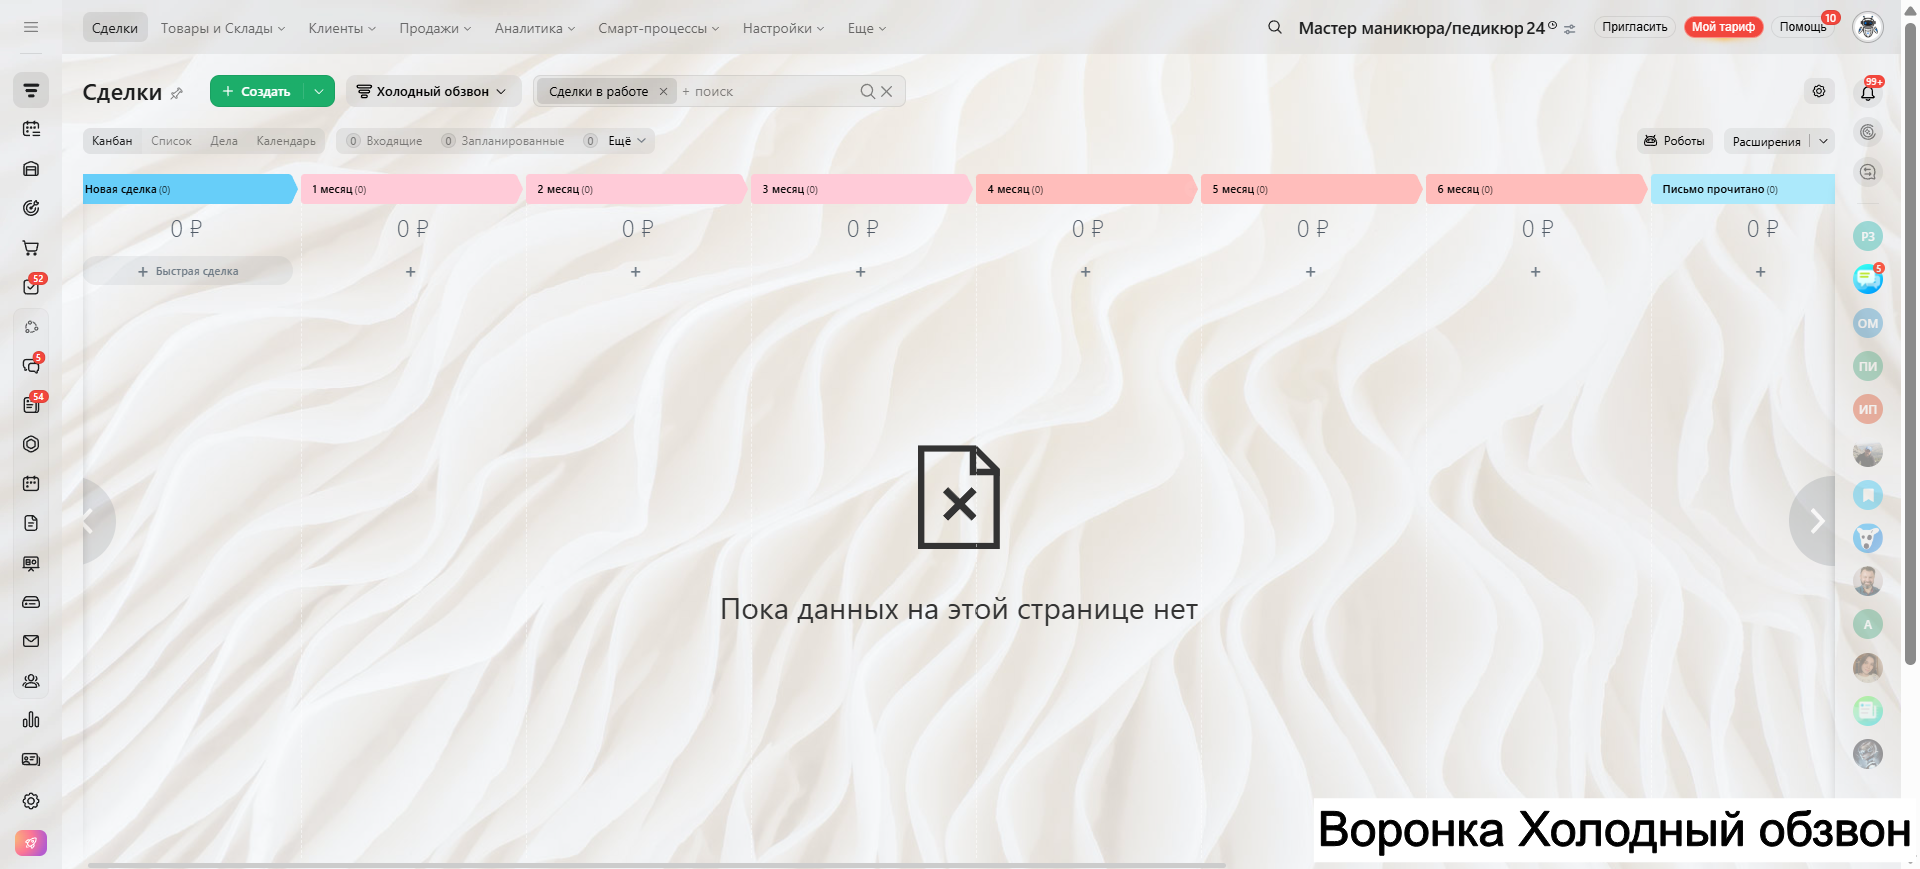1920x869 pixels.
Task: Open the green chat bubble with badge 5
Action: pyautogui.click(x=1868, y=279)
